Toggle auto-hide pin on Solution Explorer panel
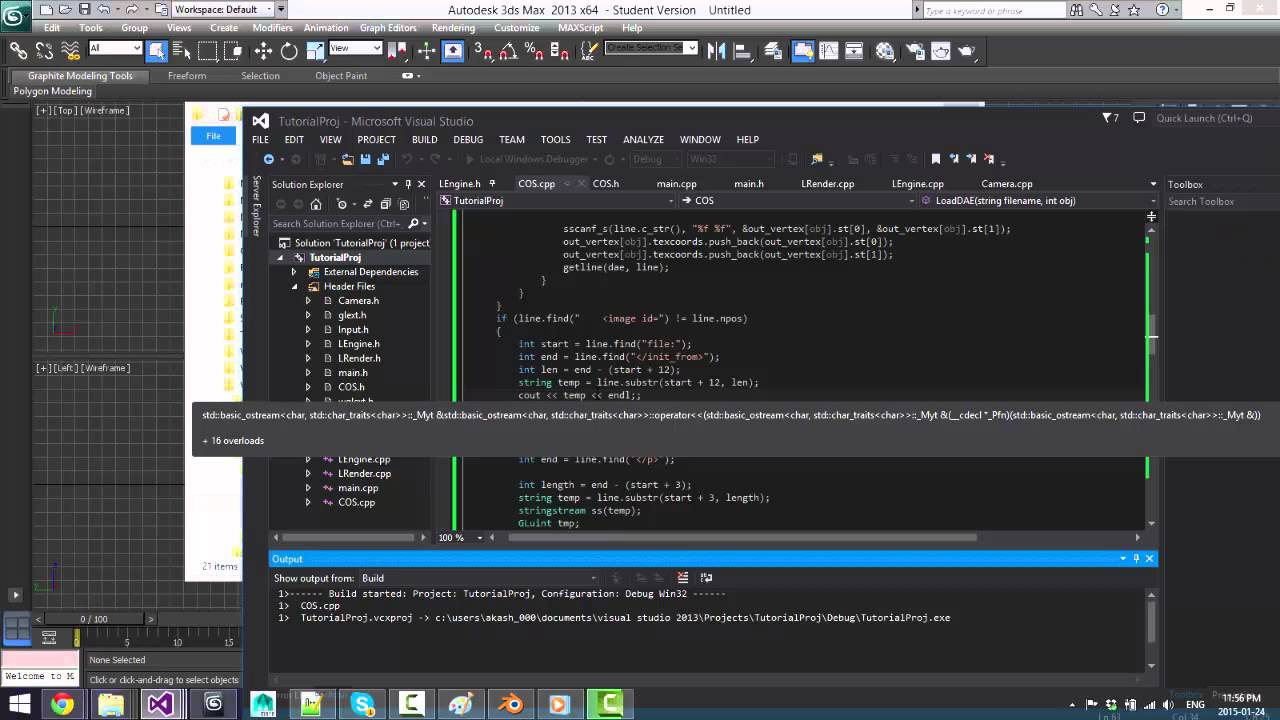Screen dimensions: 1280x720 (408, 184)
